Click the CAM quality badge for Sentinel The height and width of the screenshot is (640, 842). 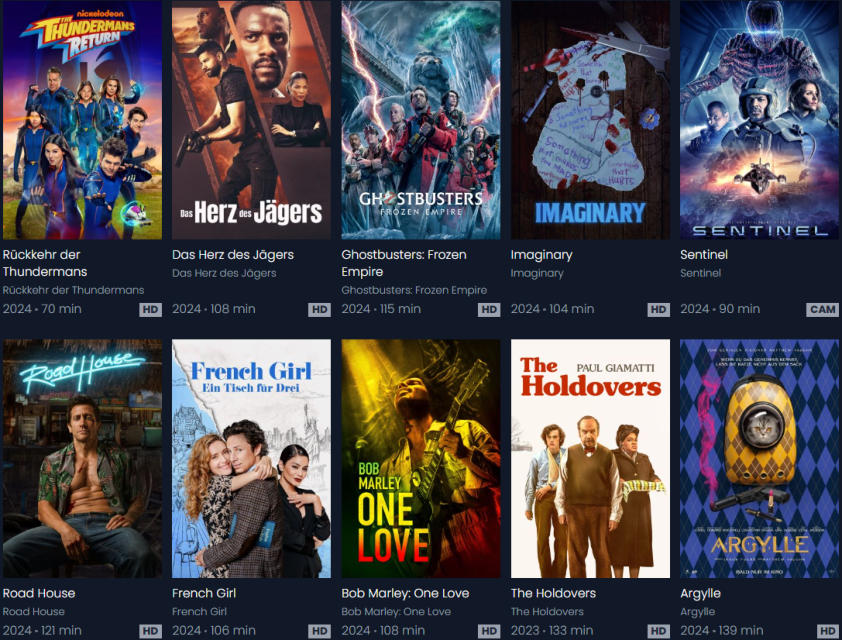(822, 310)
